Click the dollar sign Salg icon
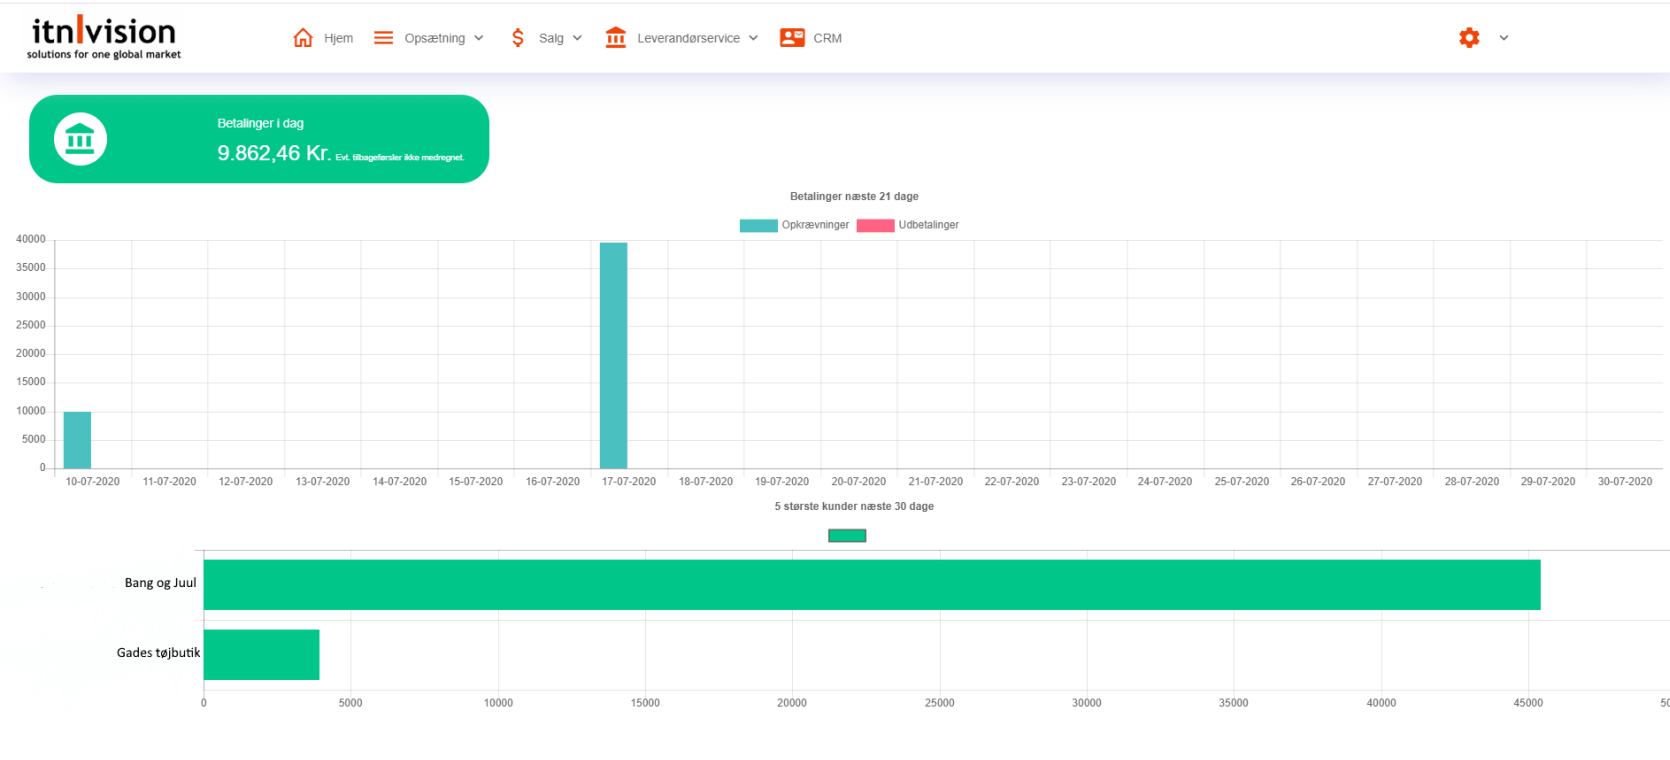The width and height of the screenshot is (1670, 760). pyautogui.click(x=518, y=38)
